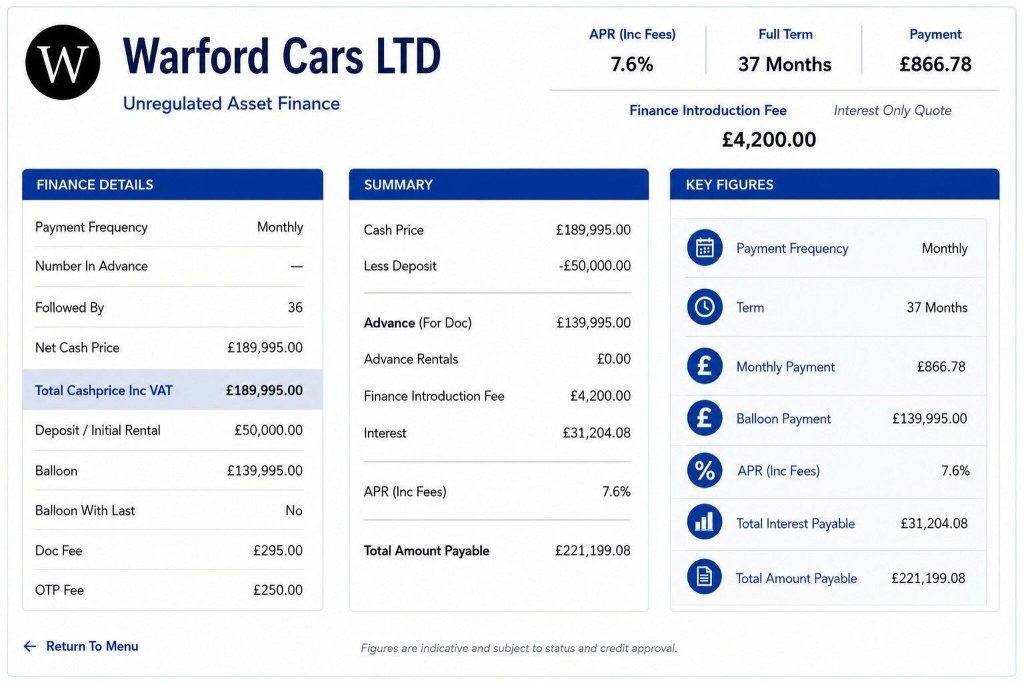Click the Payment Frequency Monthly value in Finance Details
The height and width of the screenshot is (683, 1024).
[x=280, y=227]
